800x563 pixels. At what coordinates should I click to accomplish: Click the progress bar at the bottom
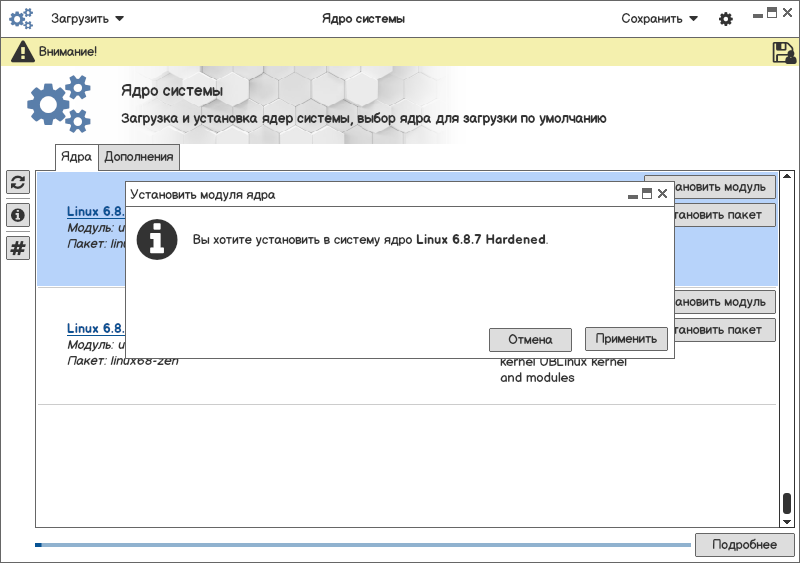coord(363,545)
